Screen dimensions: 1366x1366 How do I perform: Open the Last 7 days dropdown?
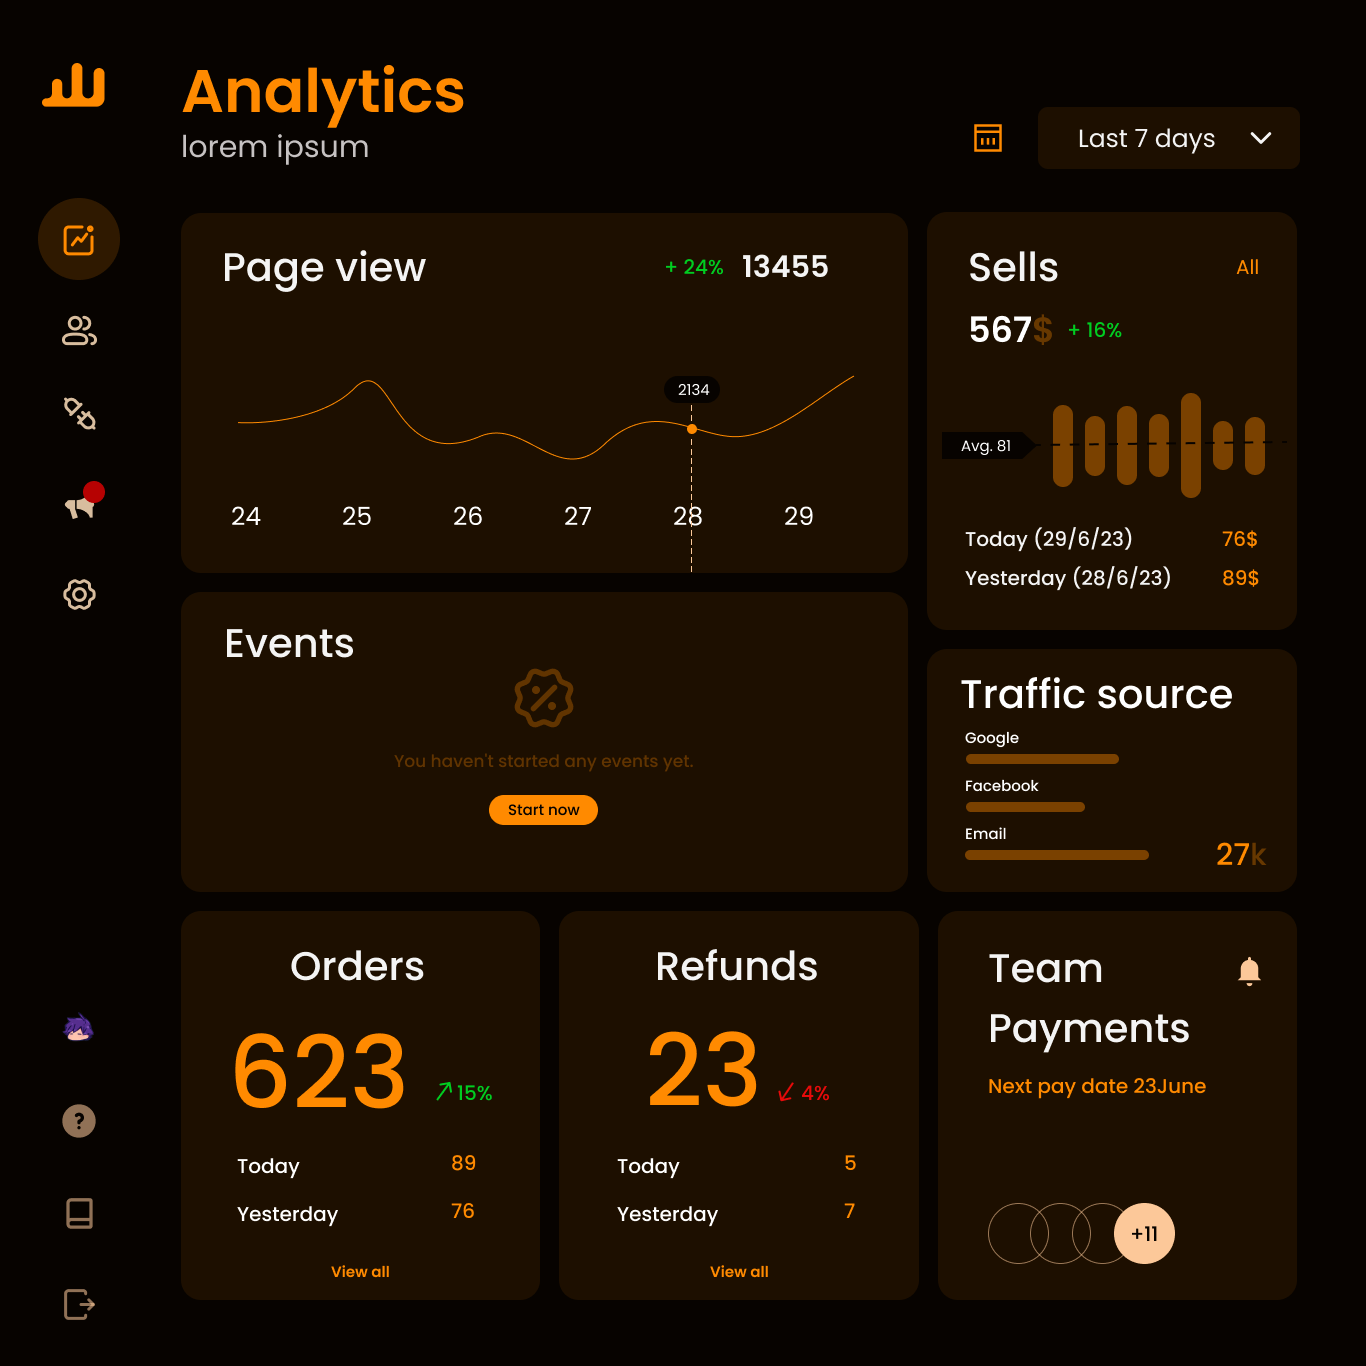(x=1168, y=138)
